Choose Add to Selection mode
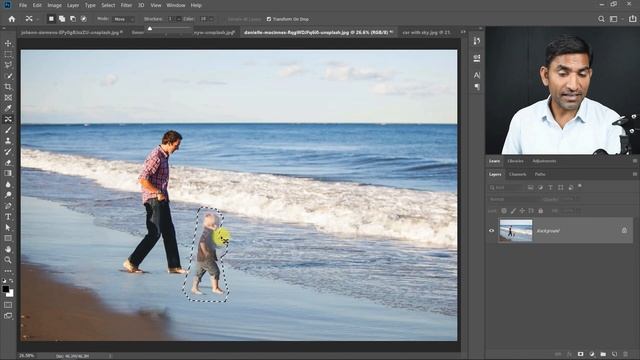This screenshot has width=640, height=360. (62, 19)
